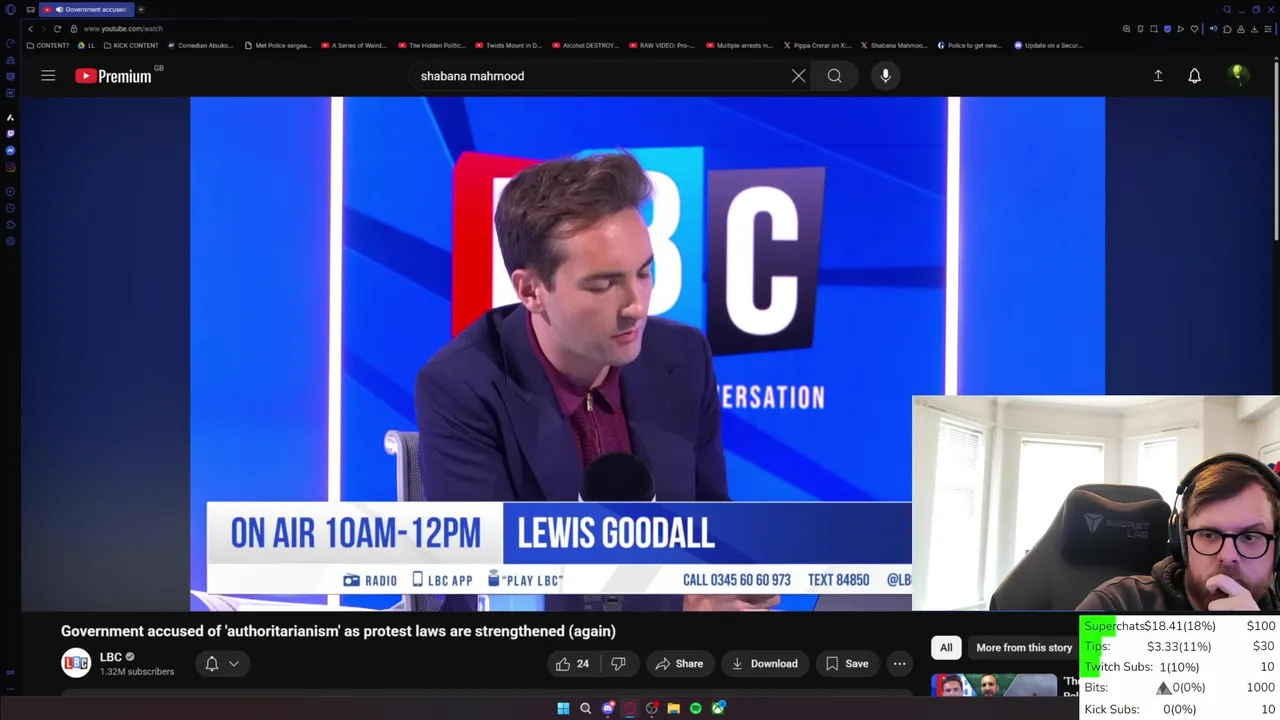
Task: Open 'Comedian Atsuko' bookmark
Action: [200, 45]
